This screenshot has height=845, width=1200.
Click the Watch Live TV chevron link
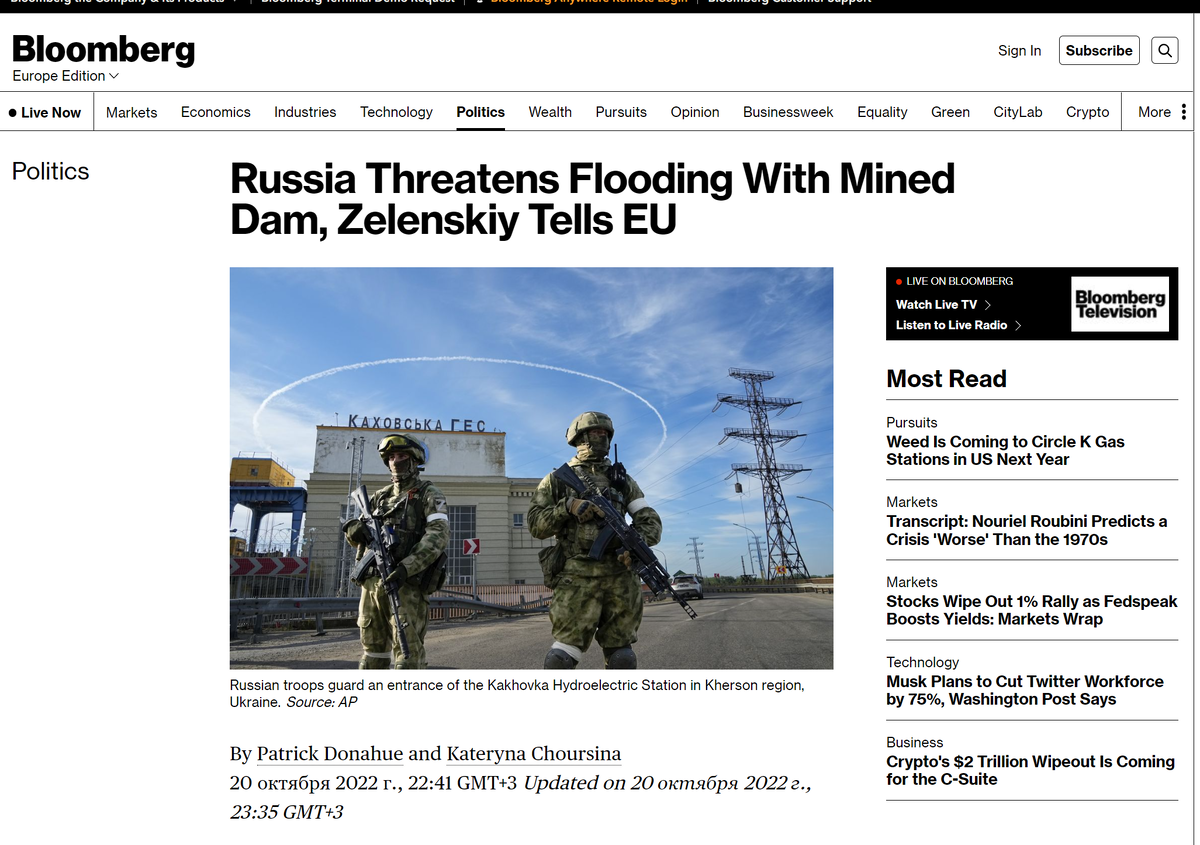pos(943,304)
